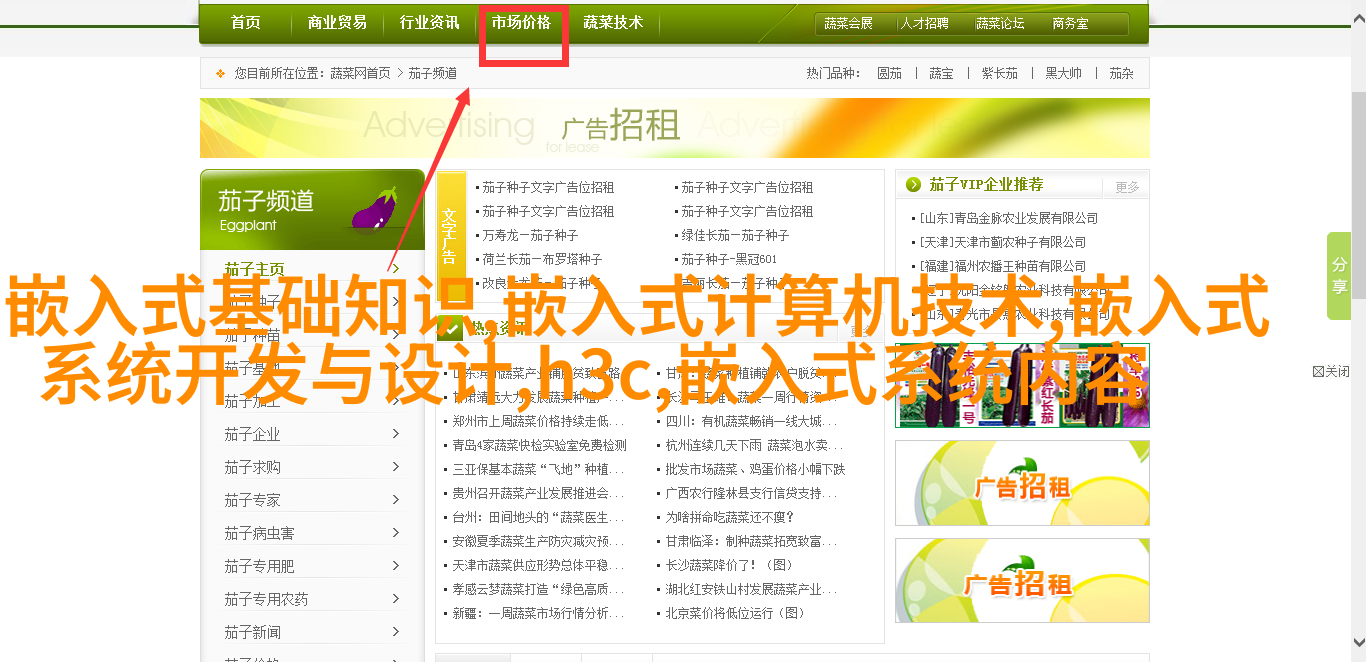Expand the 茄子求购 sidebar chevron
Image resolution: width=1366 pixels, height=662 pixels.
[396, 466]
